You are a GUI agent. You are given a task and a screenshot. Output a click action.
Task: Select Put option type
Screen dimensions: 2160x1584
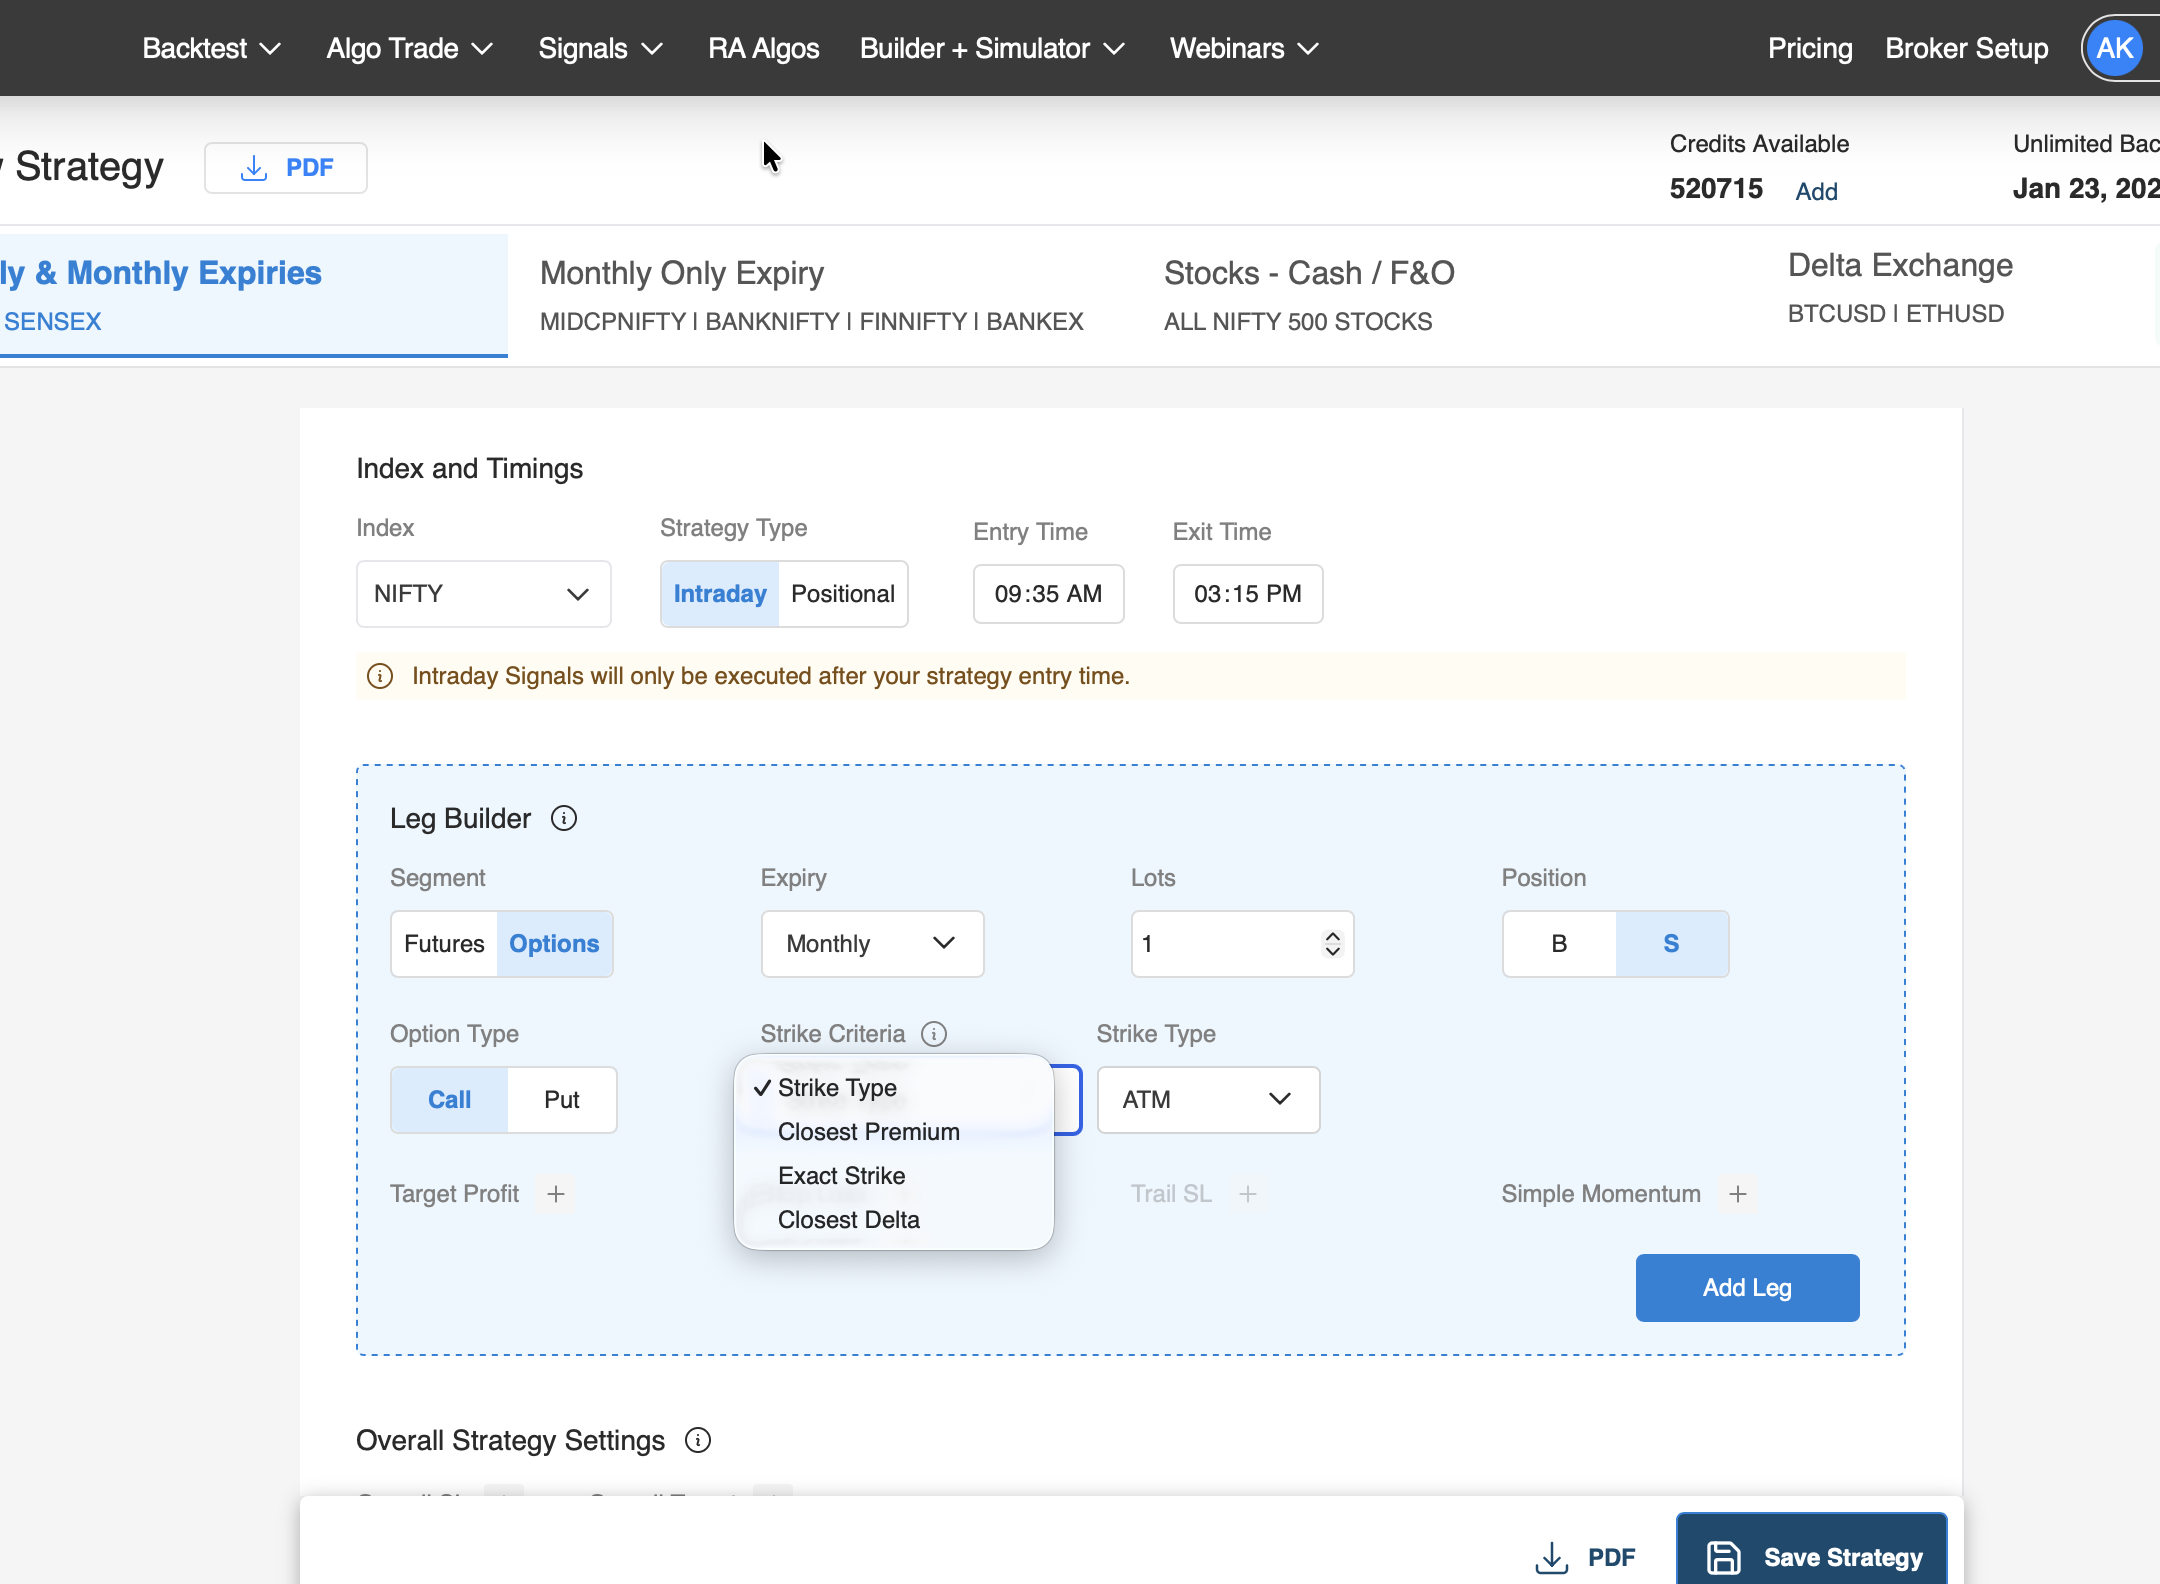coord(561,1099)
